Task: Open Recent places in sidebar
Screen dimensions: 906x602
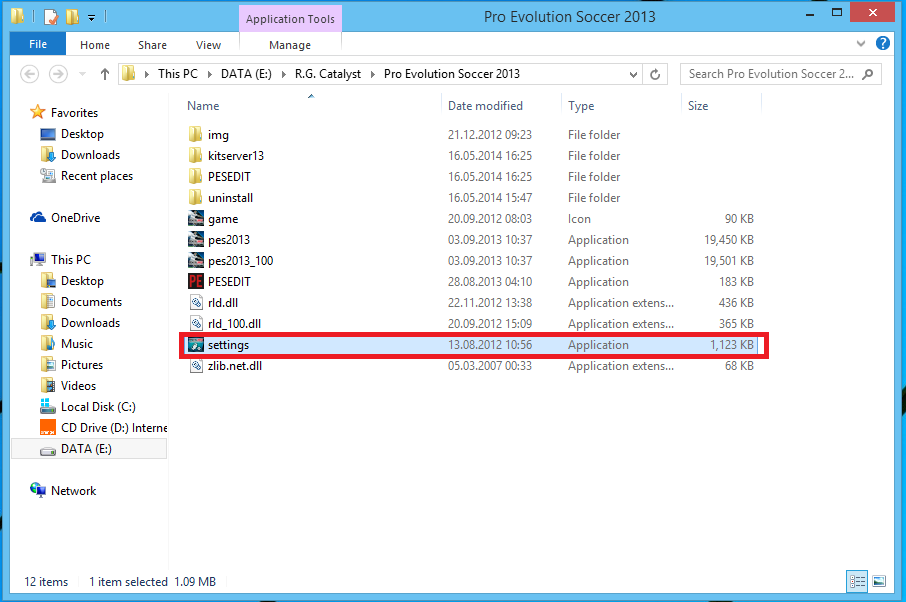Action: click(x=97, y=176)
